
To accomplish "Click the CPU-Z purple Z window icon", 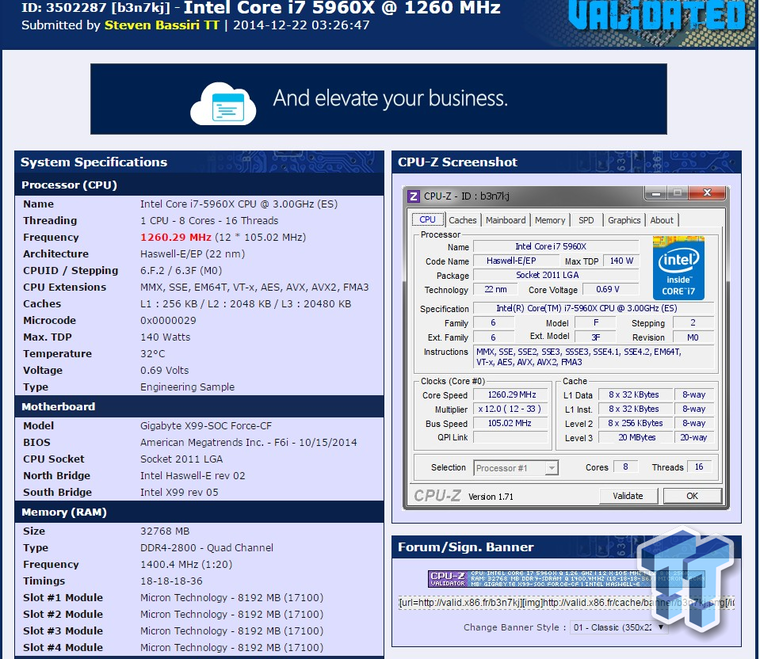I will [413, 196].
